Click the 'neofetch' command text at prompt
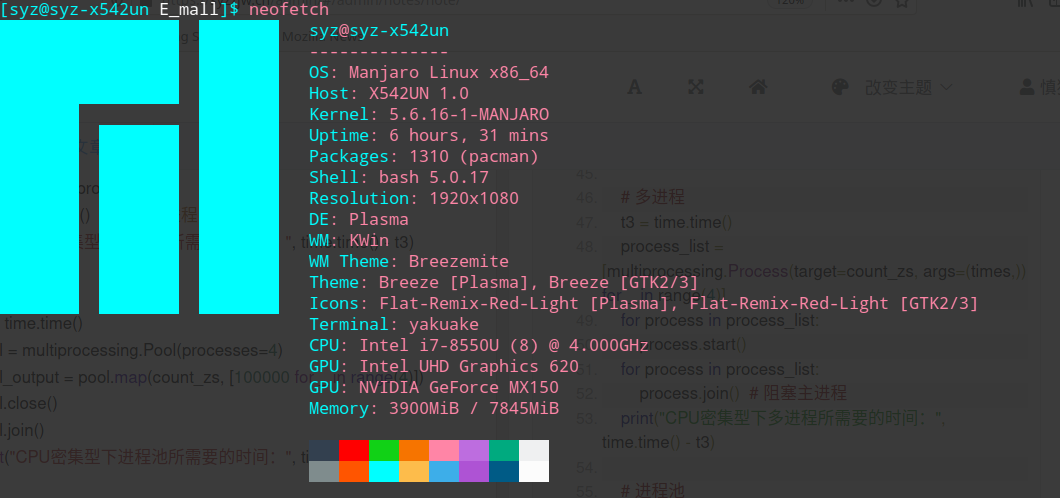The image size is (1060, 498). tap(289, 9)
